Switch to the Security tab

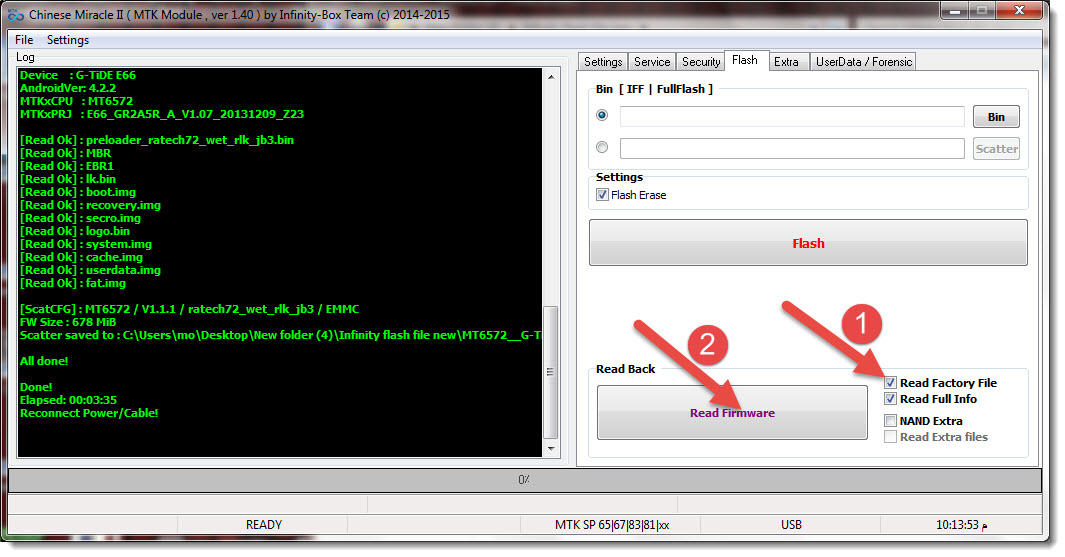click(x=701, y=62)
